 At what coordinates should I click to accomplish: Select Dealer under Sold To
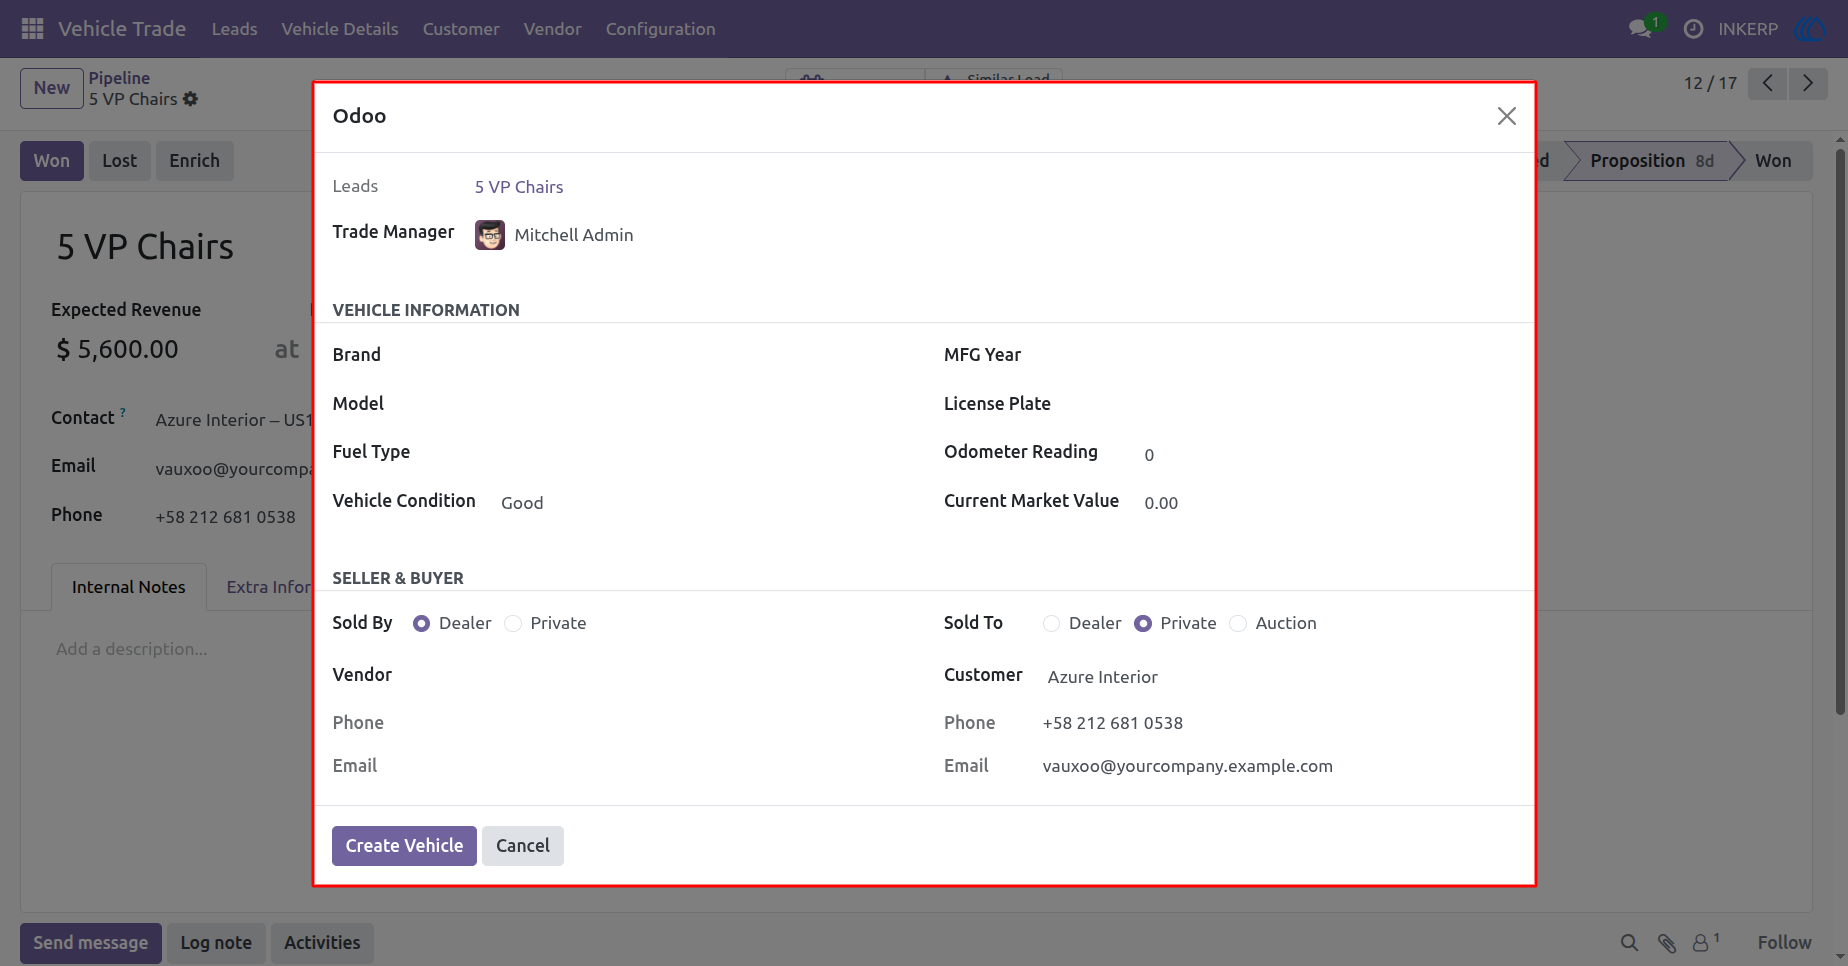(1051, 623)
